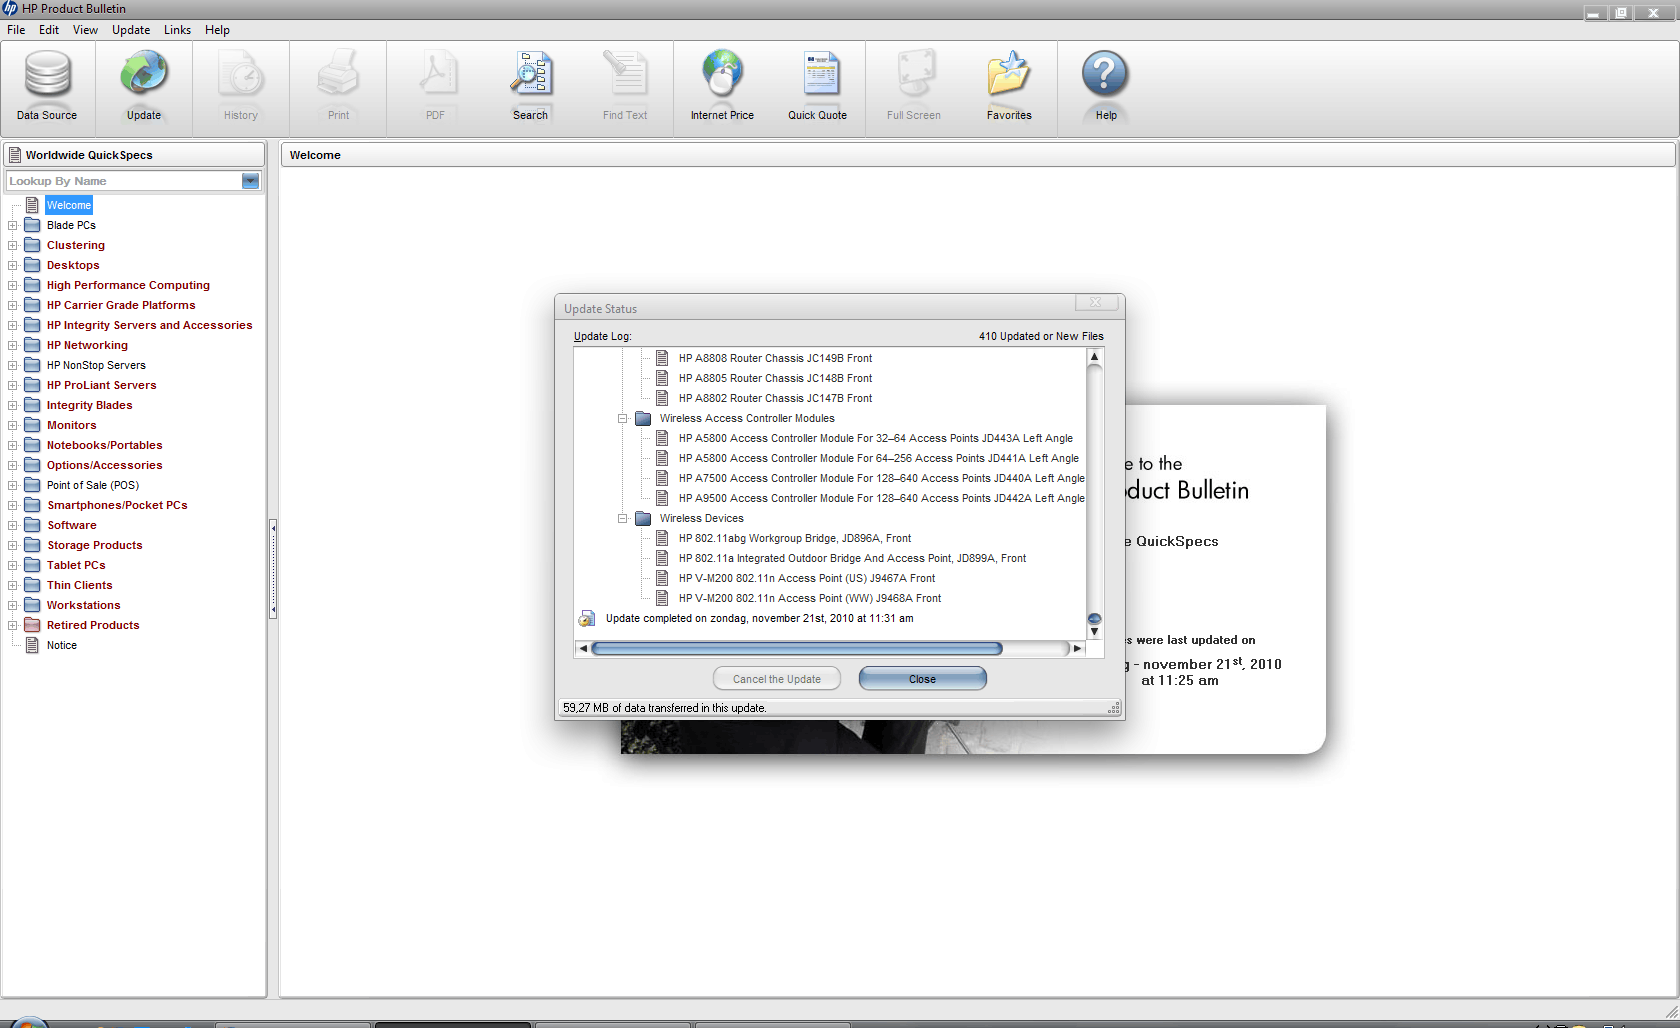Click document icon for HP A9500 Access Controller

tap(662, 498)
